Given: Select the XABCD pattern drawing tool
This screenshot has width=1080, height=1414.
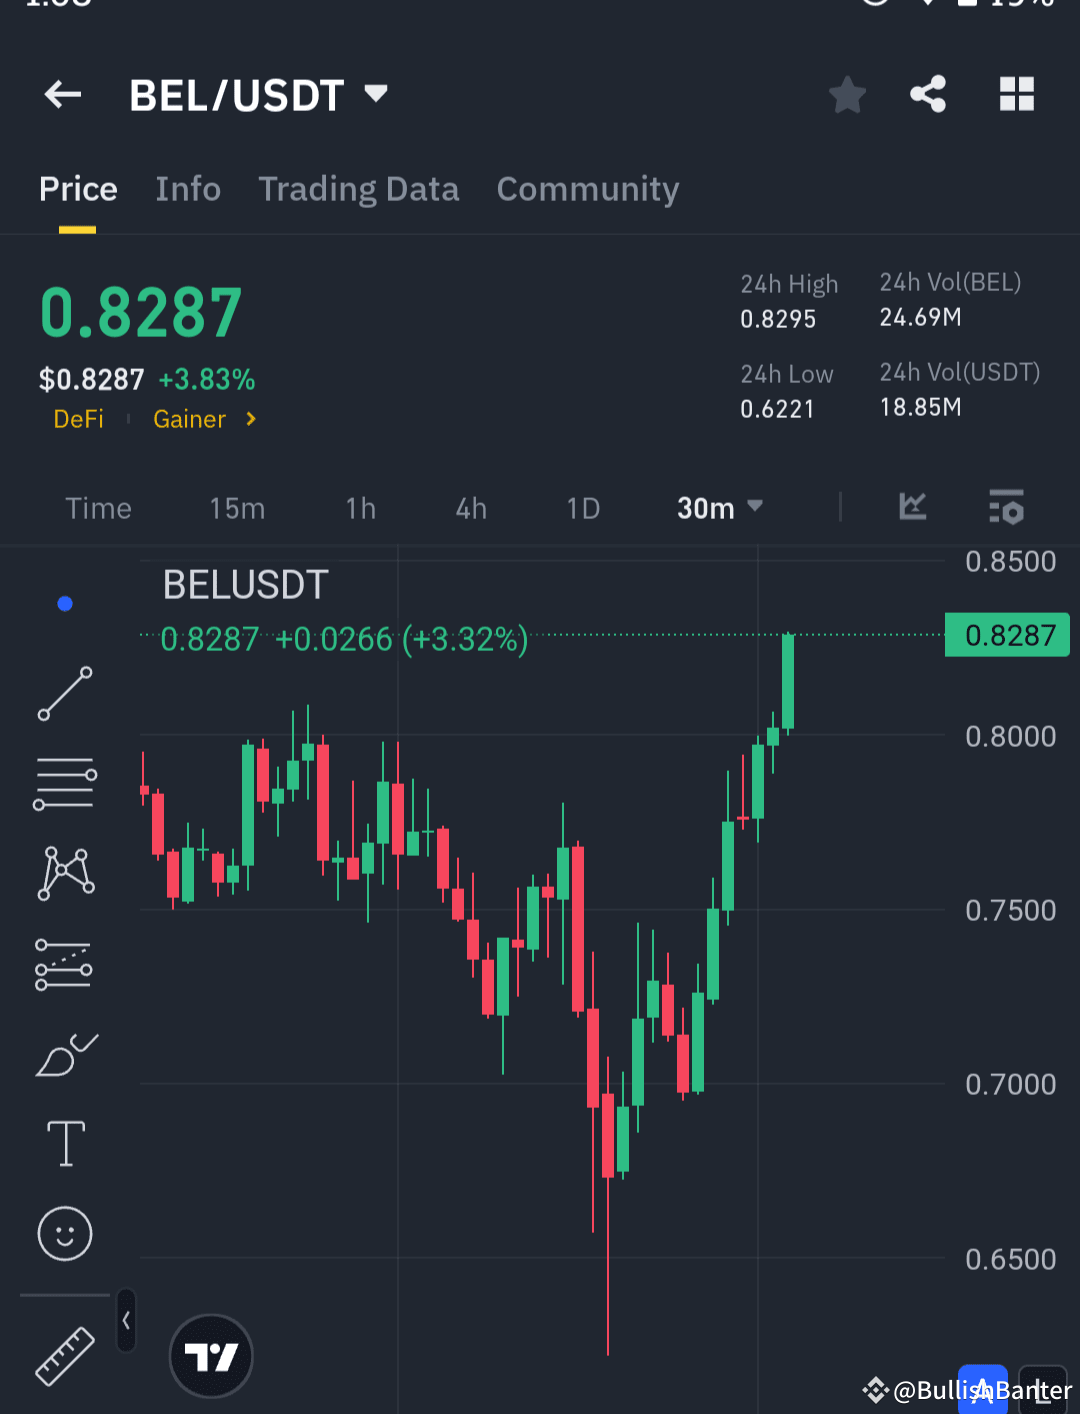Looking at the screenshot, I should [x=64, y=873].
